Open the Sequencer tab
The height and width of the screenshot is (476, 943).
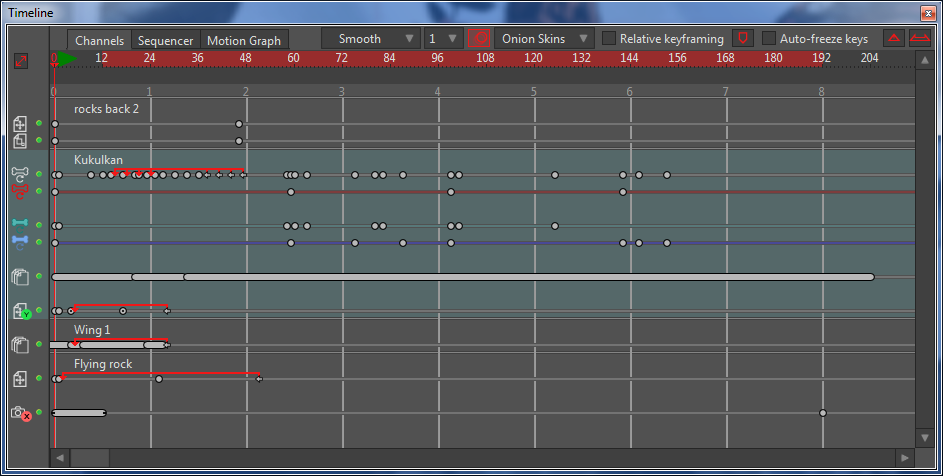pyautogui.click(x=165, y=40)
